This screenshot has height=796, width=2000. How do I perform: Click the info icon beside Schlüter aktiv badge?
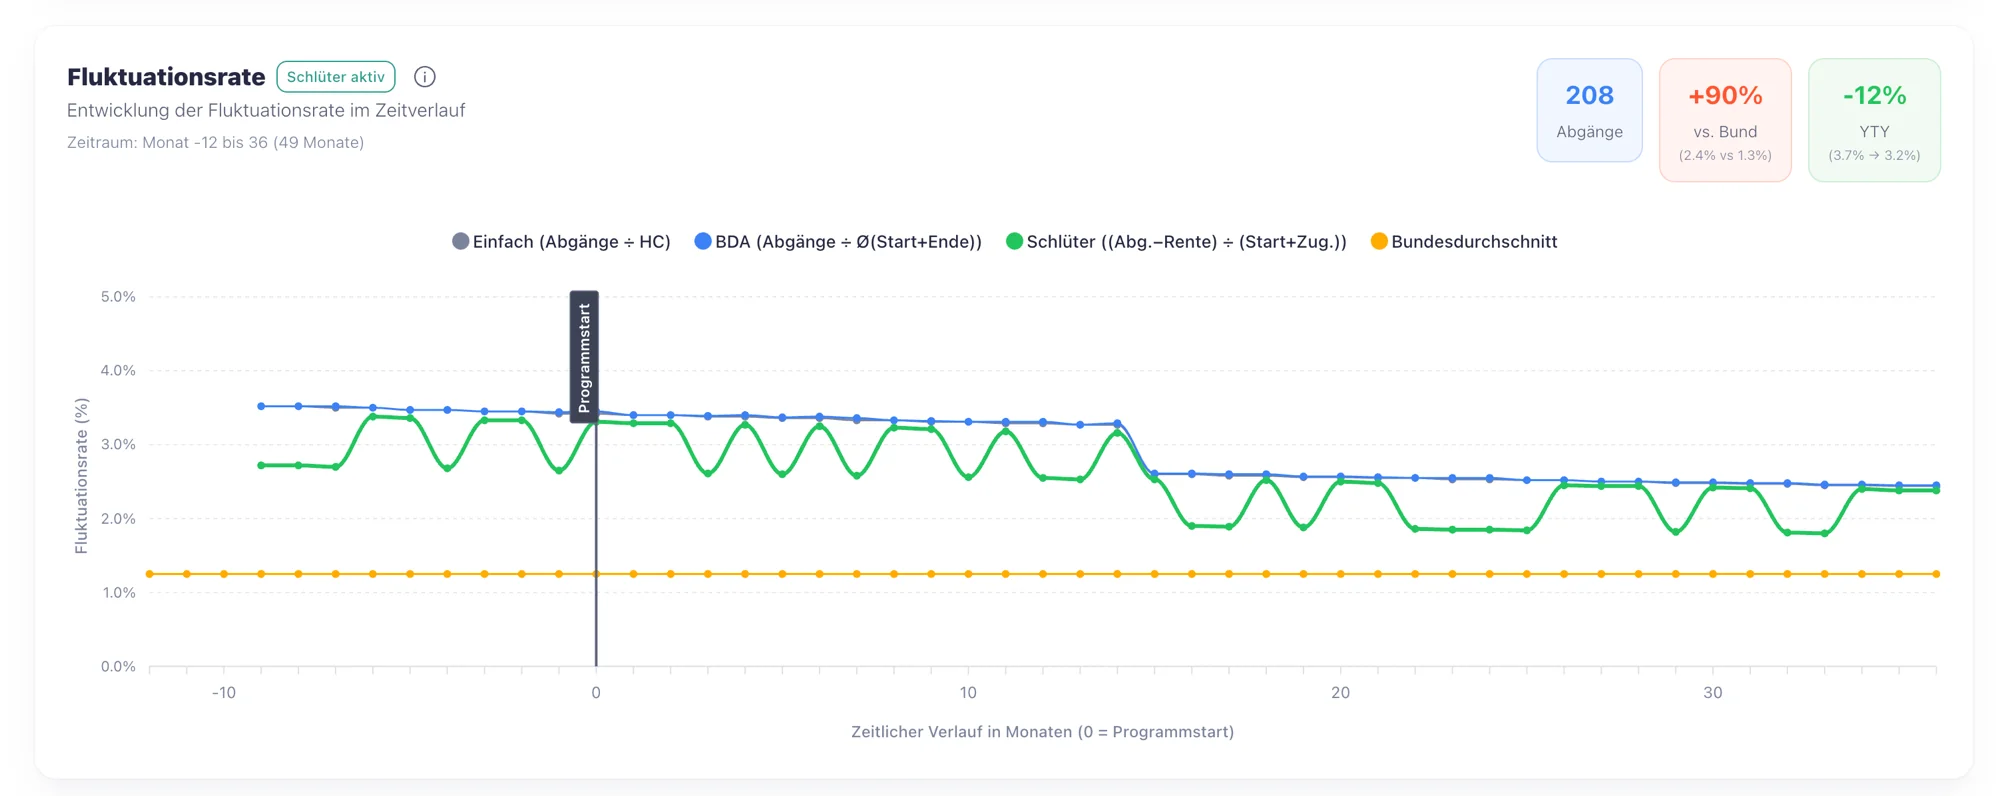click(x=425, y=77)
